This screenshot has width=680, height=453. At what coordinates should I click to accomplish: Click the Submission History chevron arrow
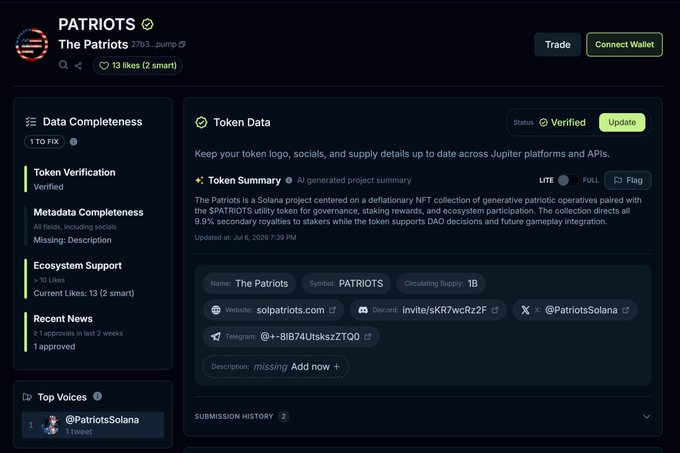[x=646, y=417]
